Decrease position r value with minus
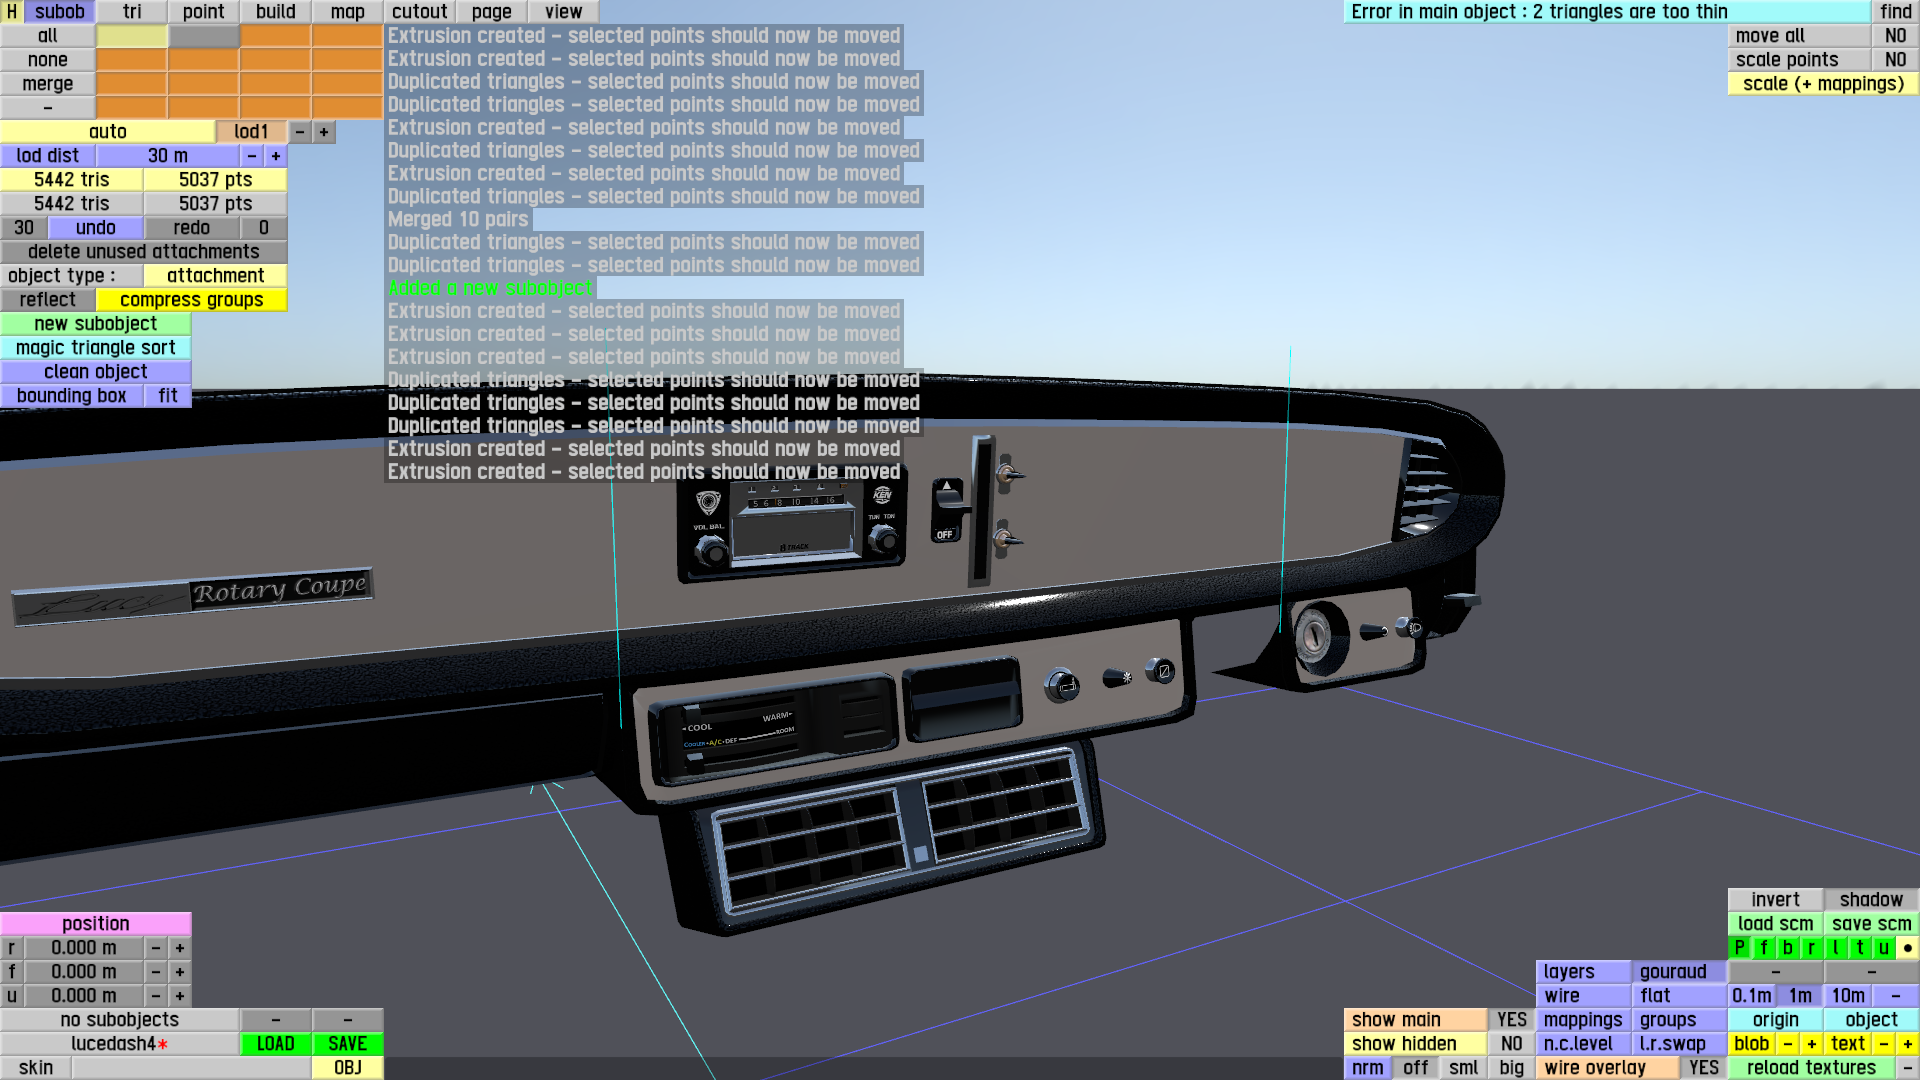The height and width of the screenshot is (1080, 1920). (155, 948)
